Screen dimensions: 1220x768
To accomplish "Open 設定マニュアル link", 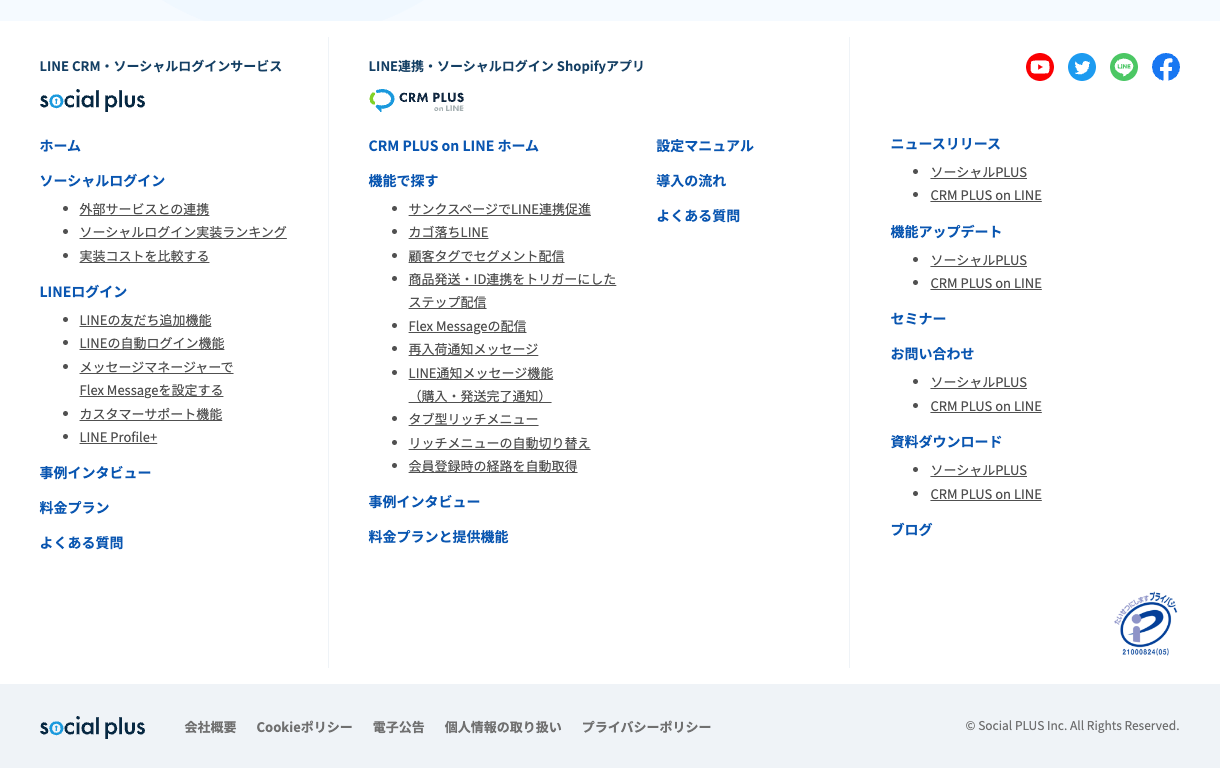I will tap(705, 146).
